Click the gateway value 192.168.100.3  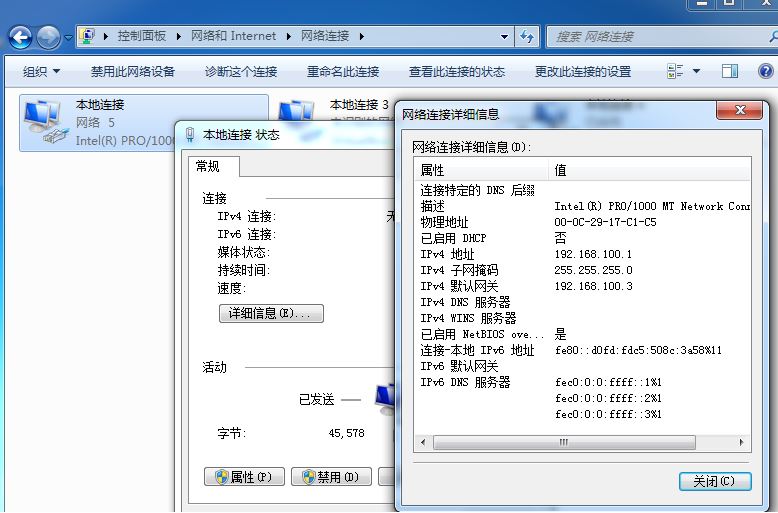coord(593,286)
